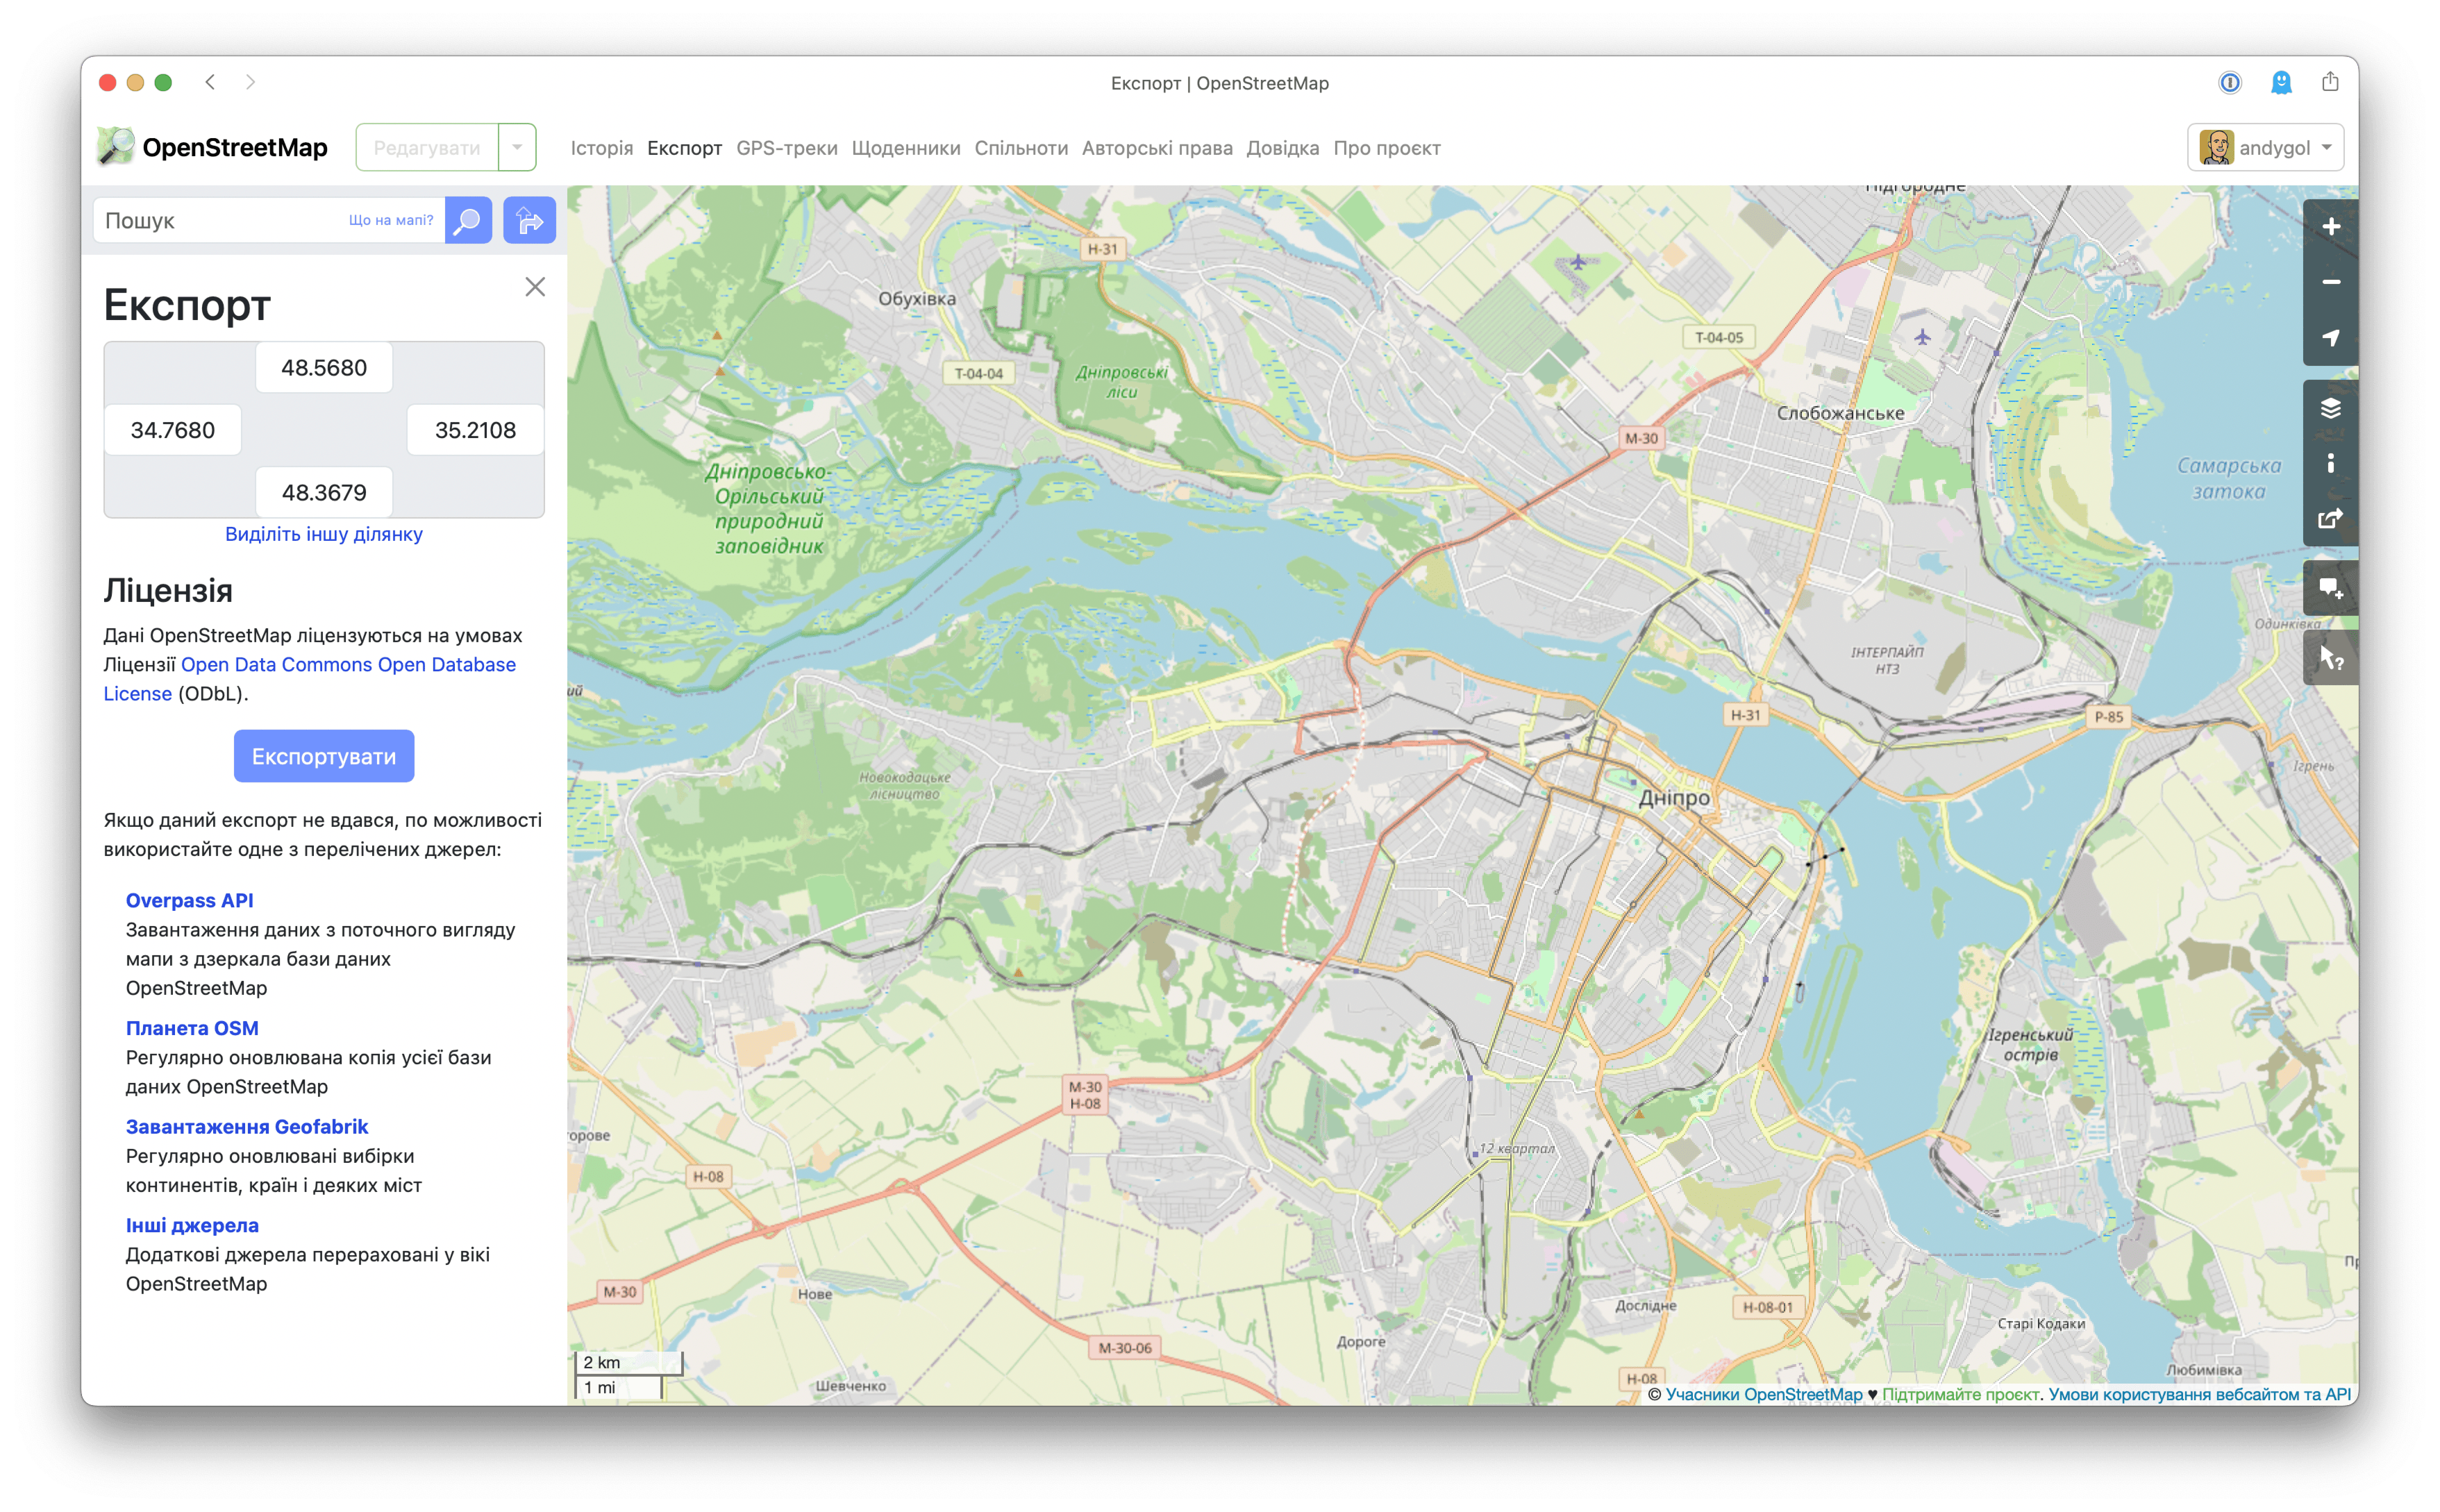Click the 48.5680 north coordinate field
2440x1512 pixels.
323,367
